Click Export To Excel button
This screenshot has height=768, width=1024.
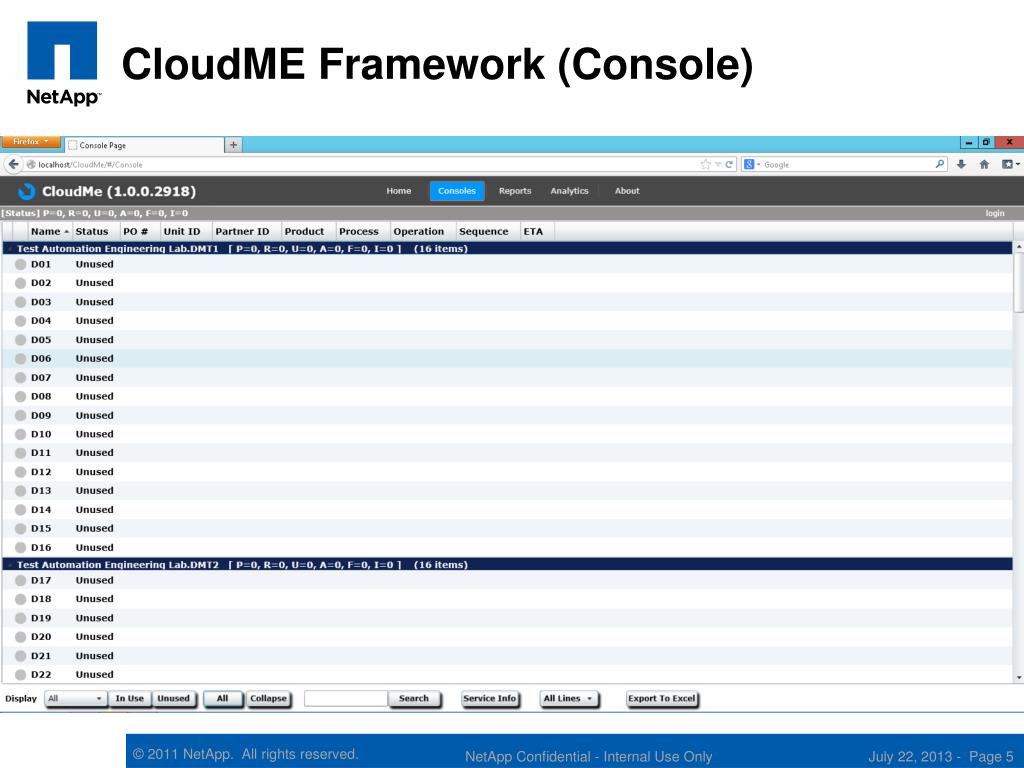(x=662, y=699)
